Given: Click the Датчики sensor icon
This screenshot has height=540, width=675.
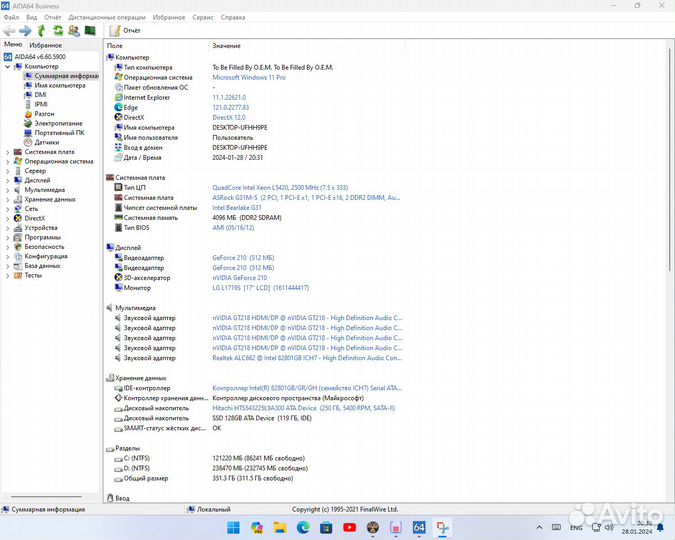Looking at the screenshot, I should (x=28, y=142).
